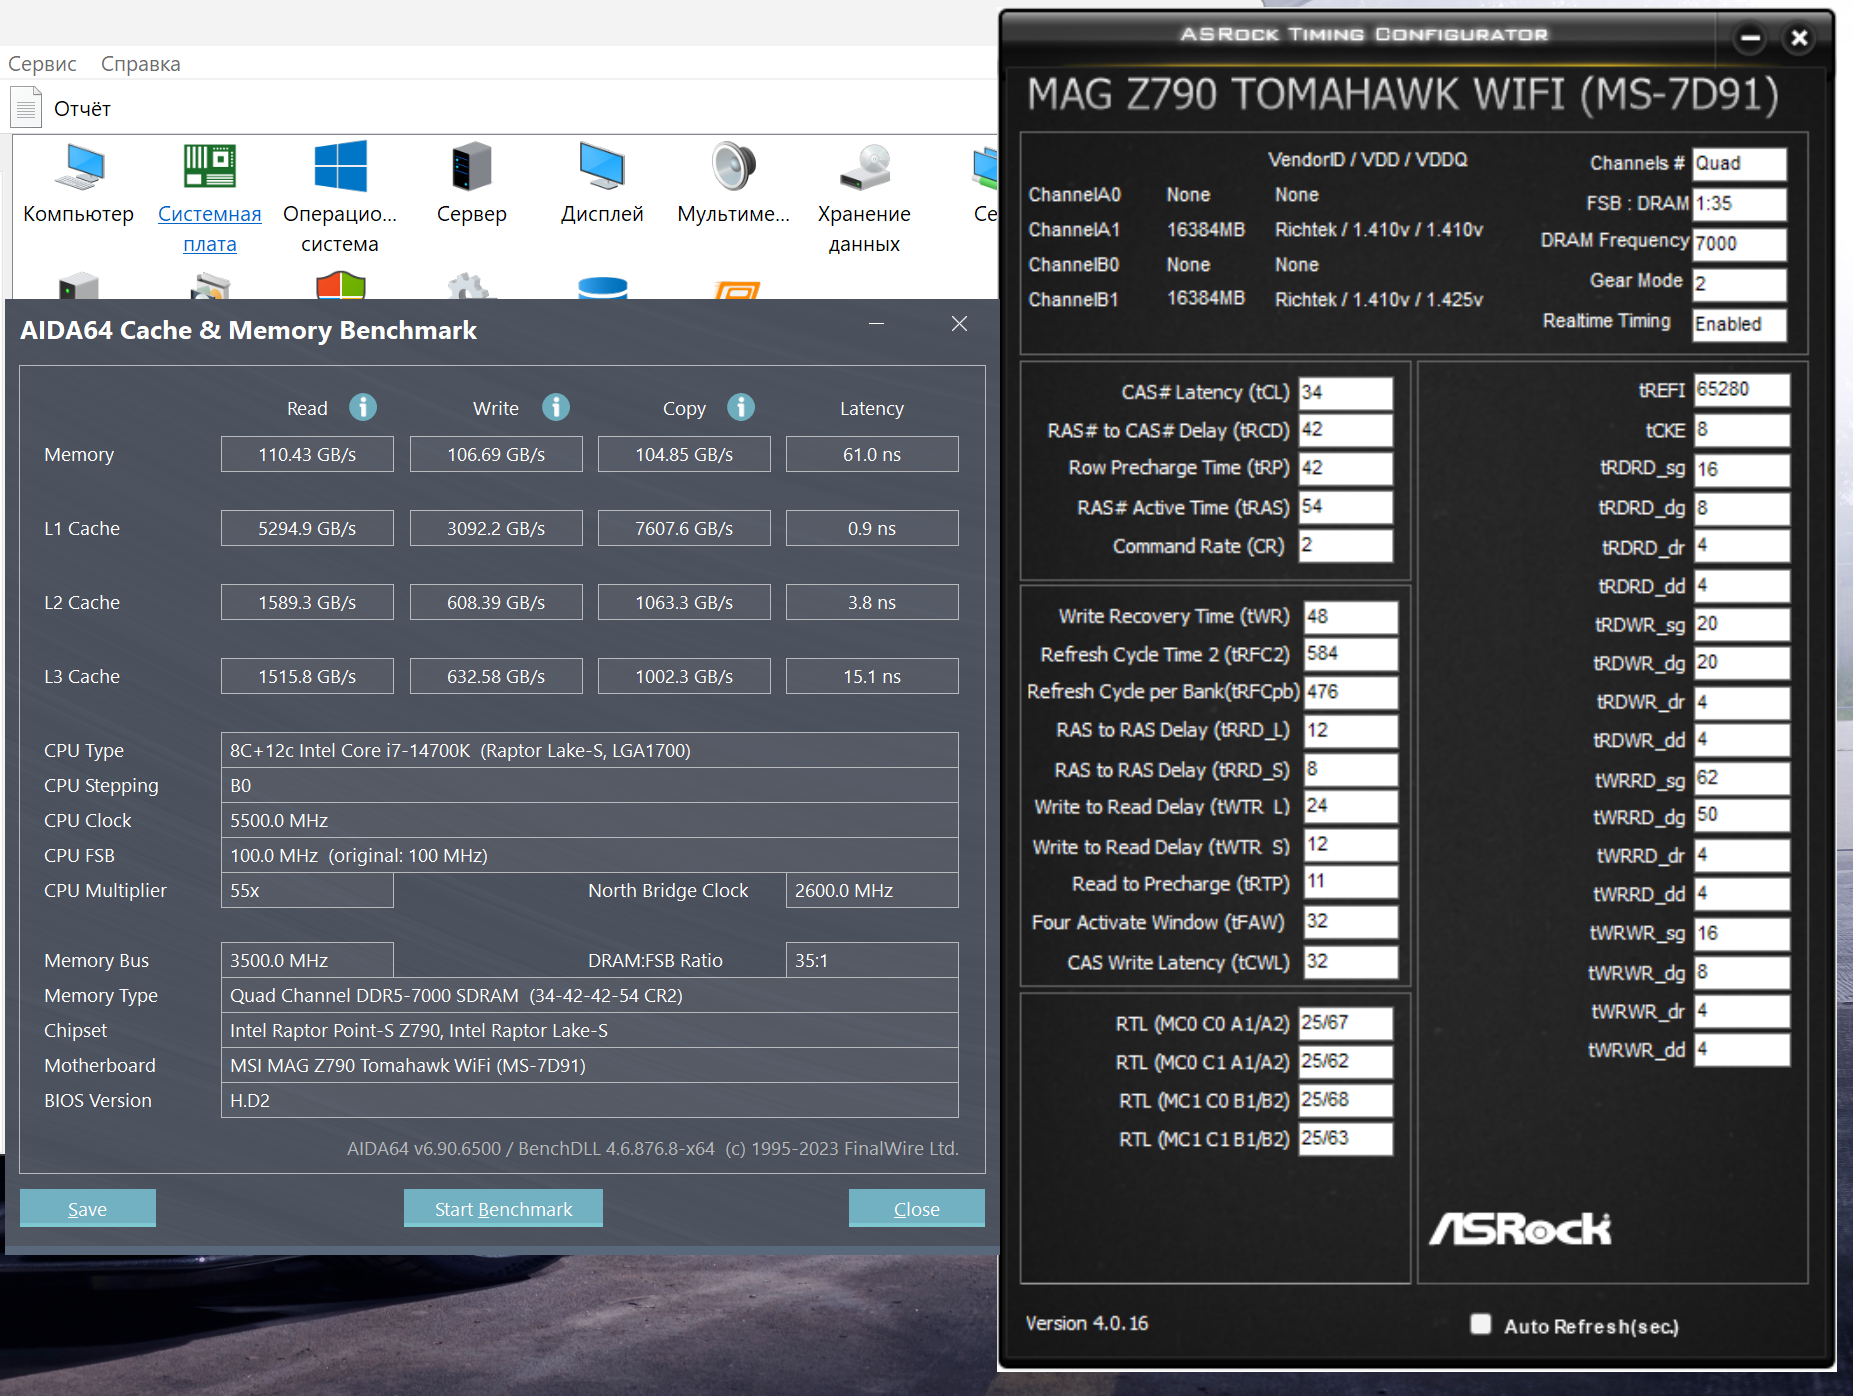The width and height of the screenshot is (1853, 1396).
Task: Click the Отчёт report page icon
Action: pyautogui.click(x=27, y=108)
